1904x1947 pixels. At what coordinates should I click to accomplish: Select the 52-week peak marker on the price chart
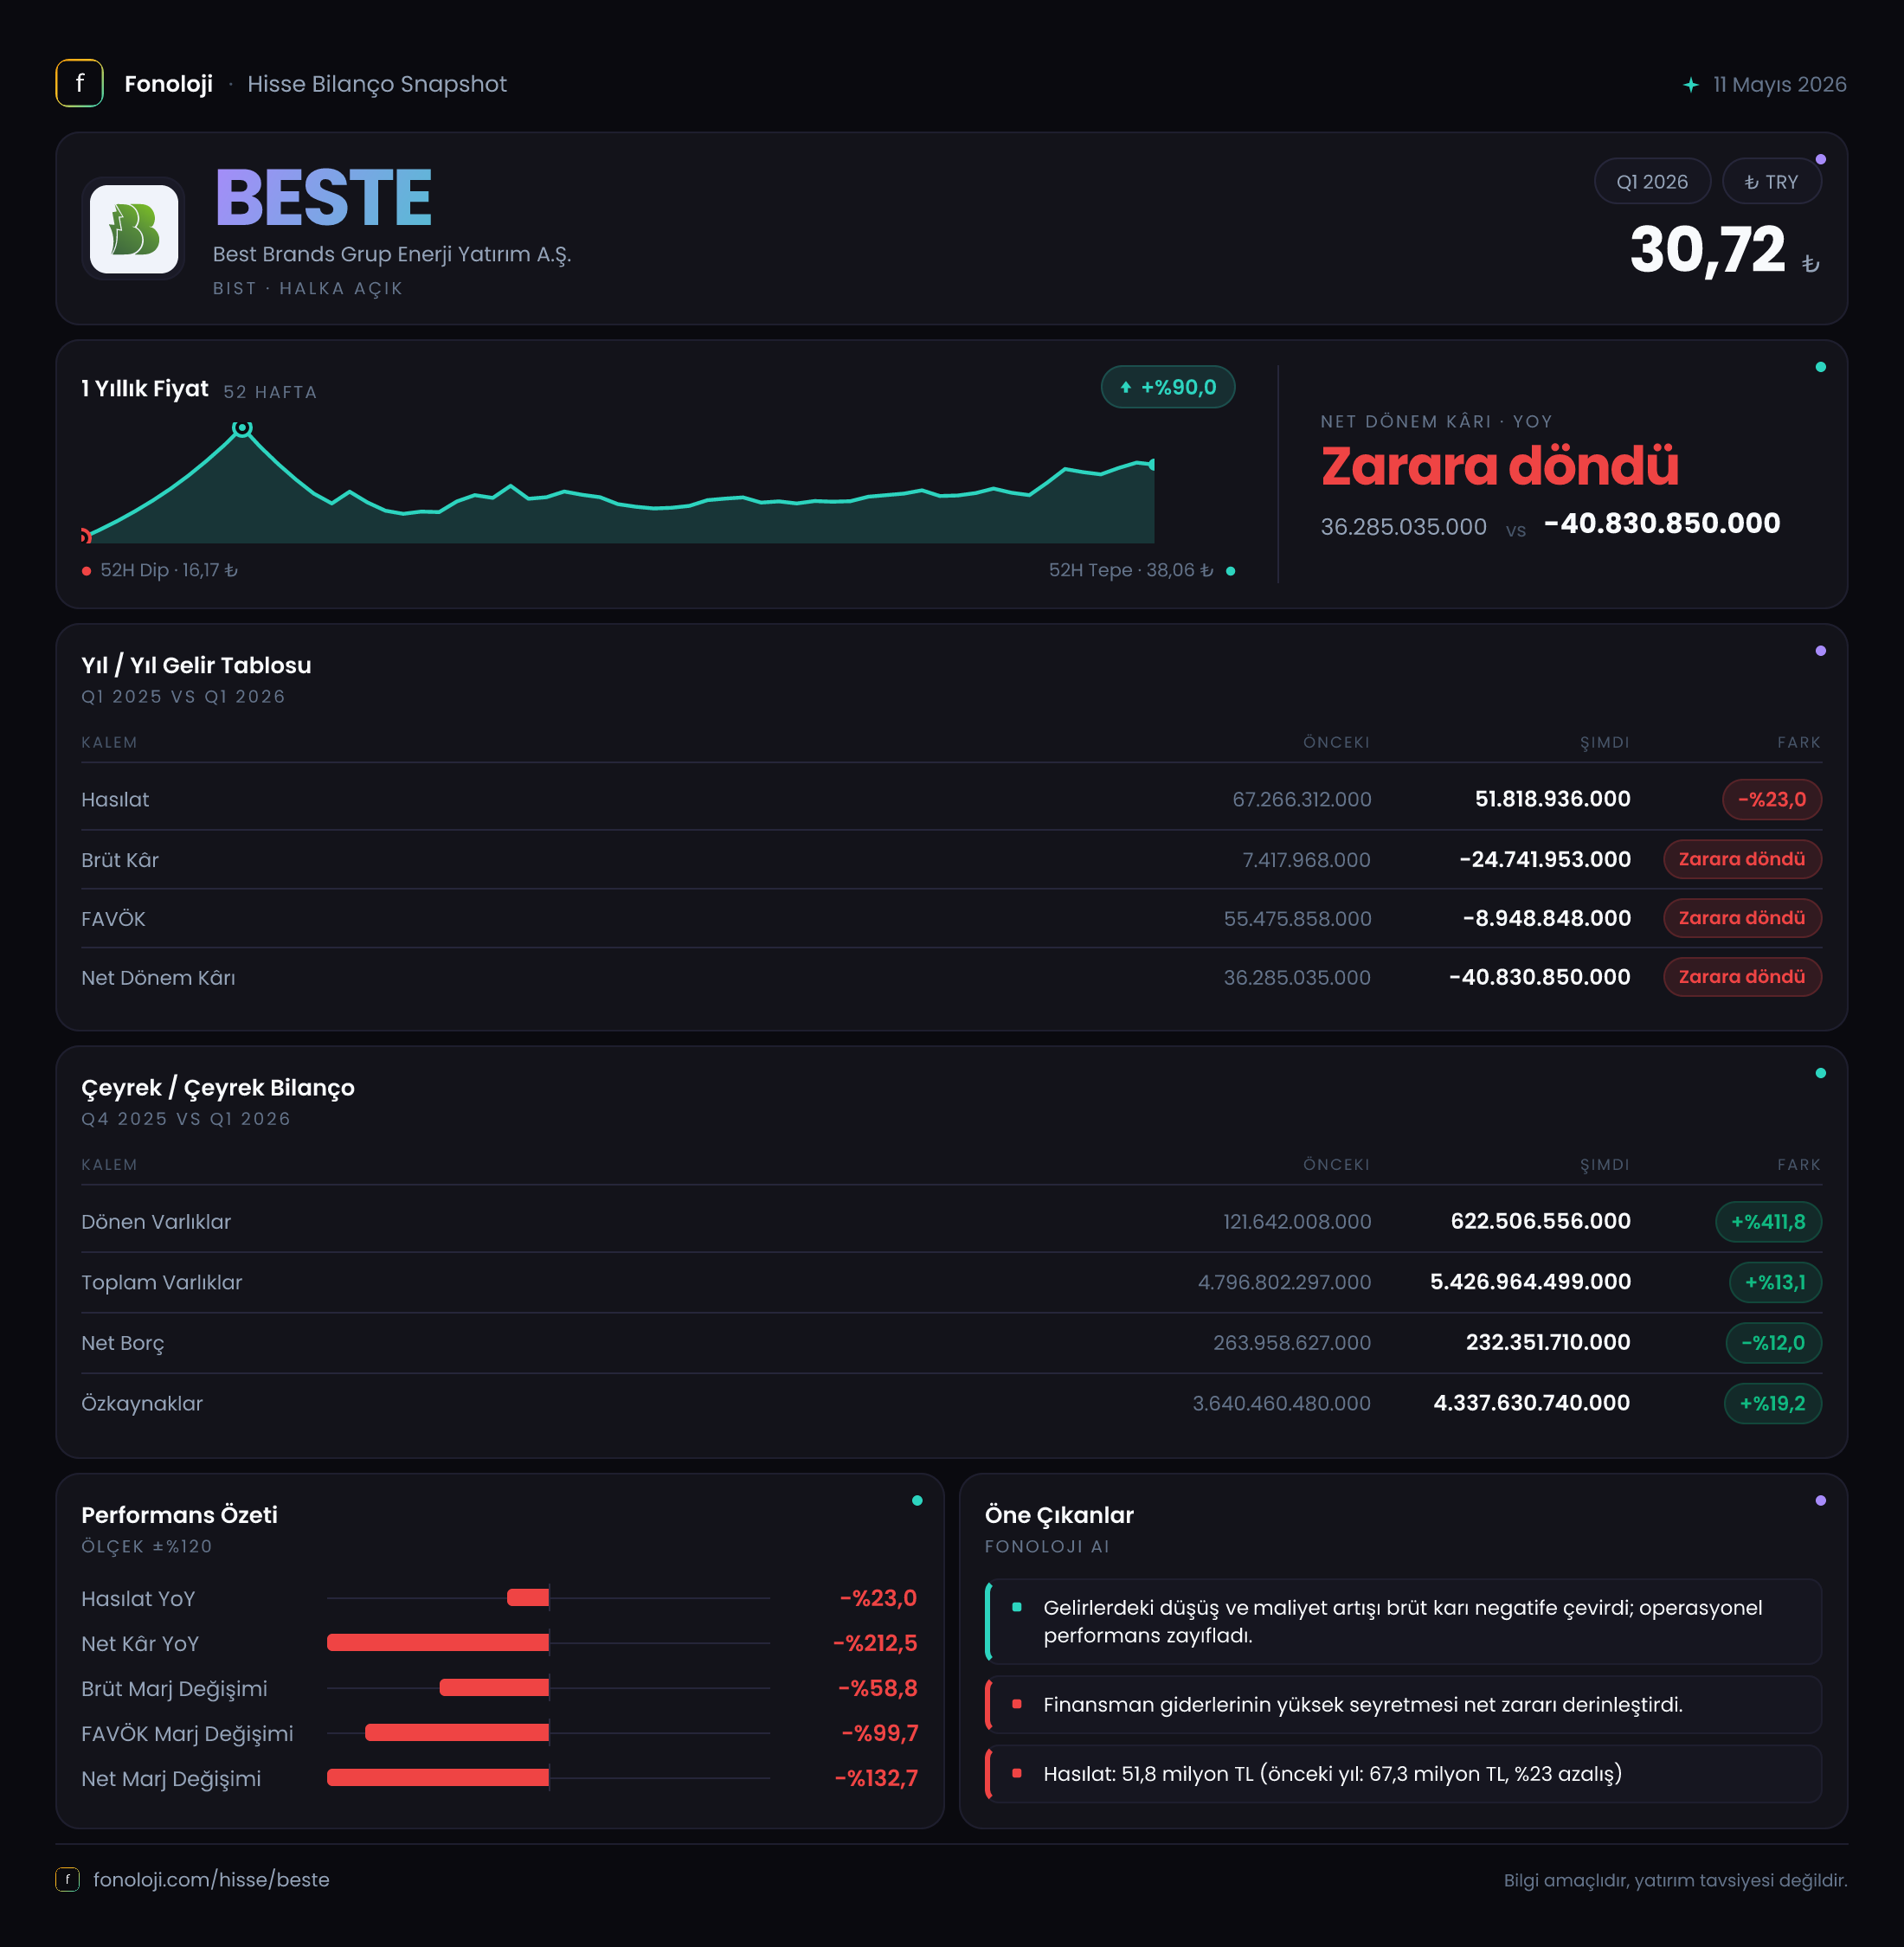tap(242, 428)
